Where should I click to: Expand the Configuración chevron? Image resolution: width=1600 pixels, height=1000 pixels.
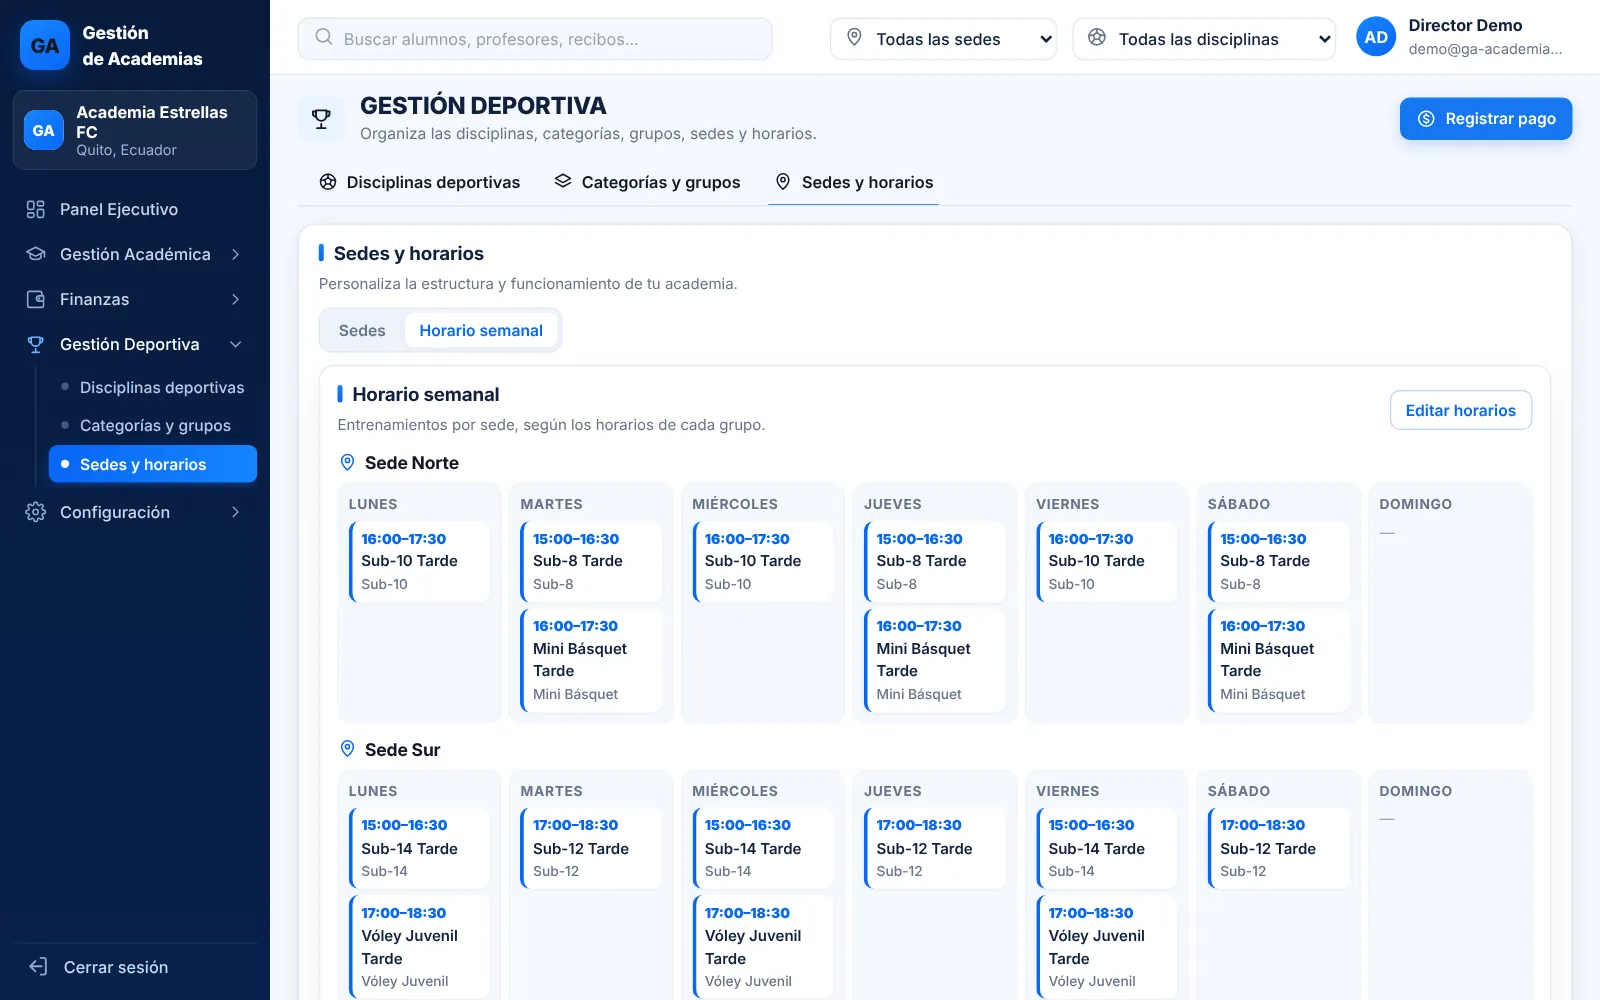coord(236,512)
